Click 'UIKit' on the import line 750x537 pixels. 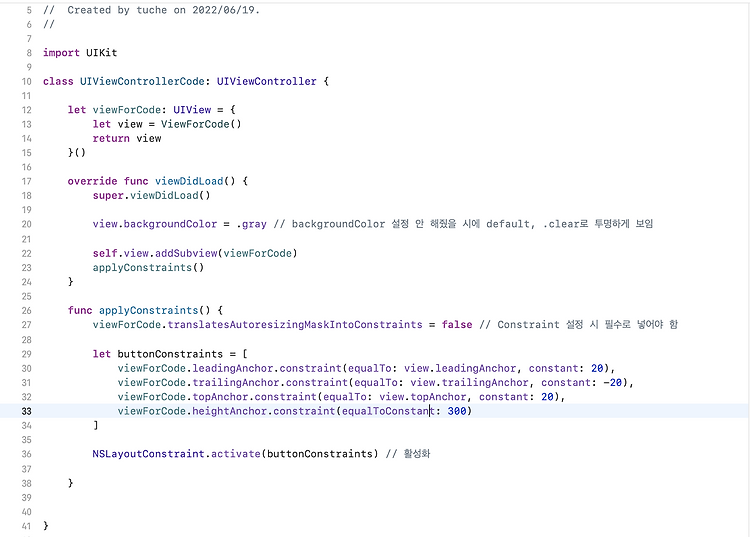tap(101, 53)
